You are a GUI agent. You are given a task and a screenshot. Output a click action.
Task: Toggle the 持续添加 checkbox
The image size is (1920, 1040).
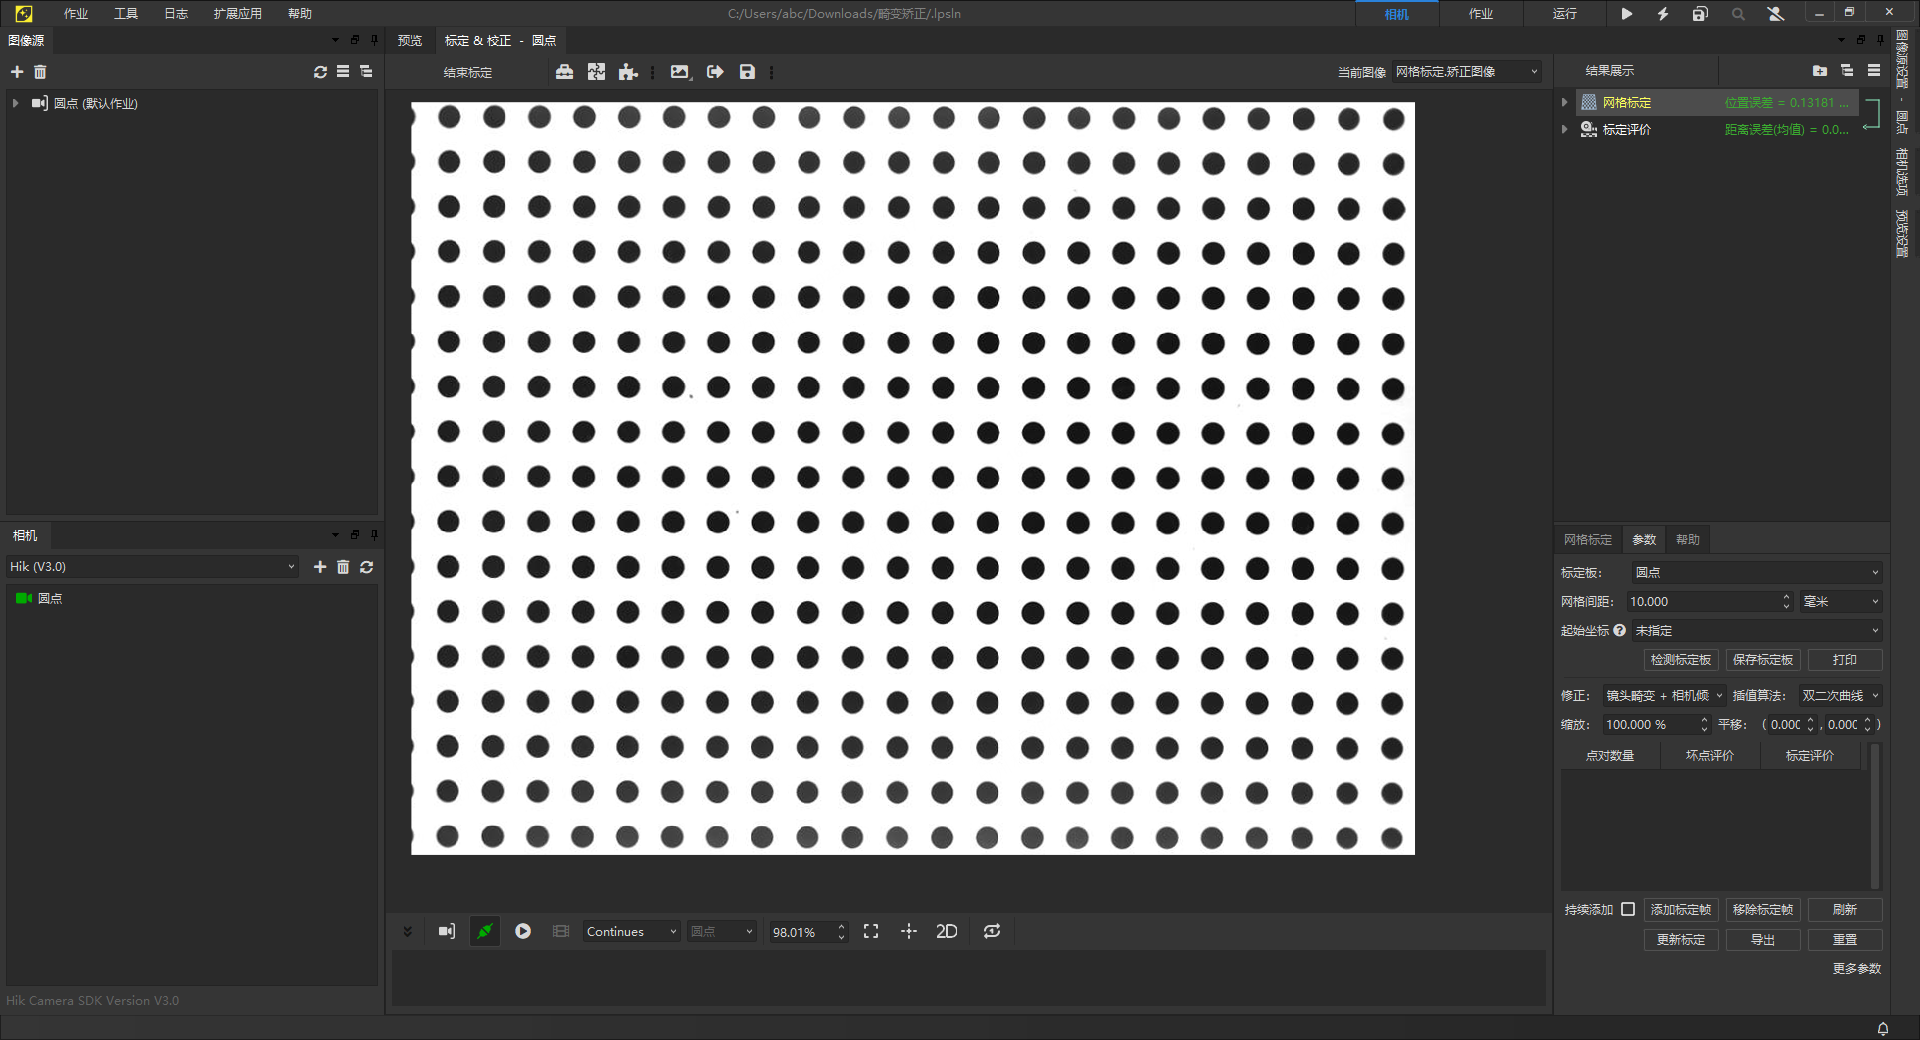pyautogui.click(x=1628, y=909)
